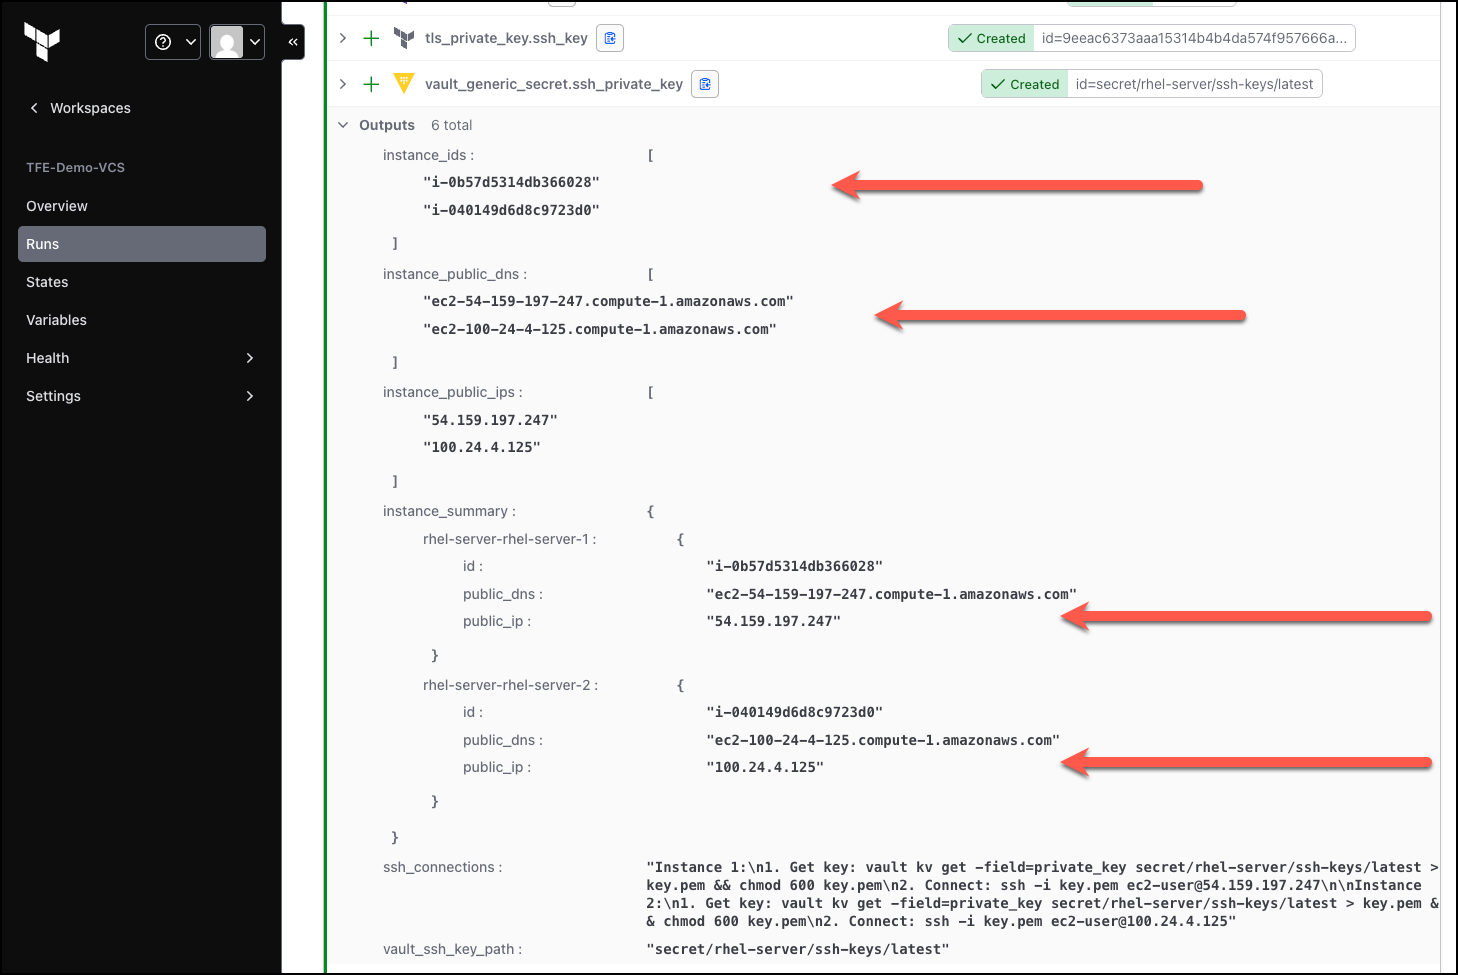Click the Terraform provider icon beside tls_private_key
The width and height of the screenshot is (1458, 975).
(x=404, y=38)
